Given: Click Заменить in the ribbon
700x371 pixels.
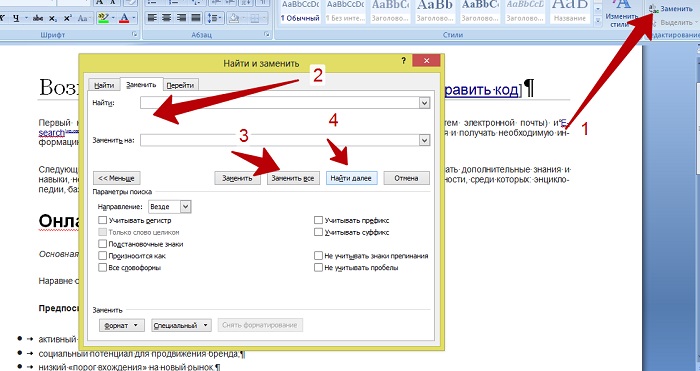Looking at the screenshot, I should click(671, 8).
